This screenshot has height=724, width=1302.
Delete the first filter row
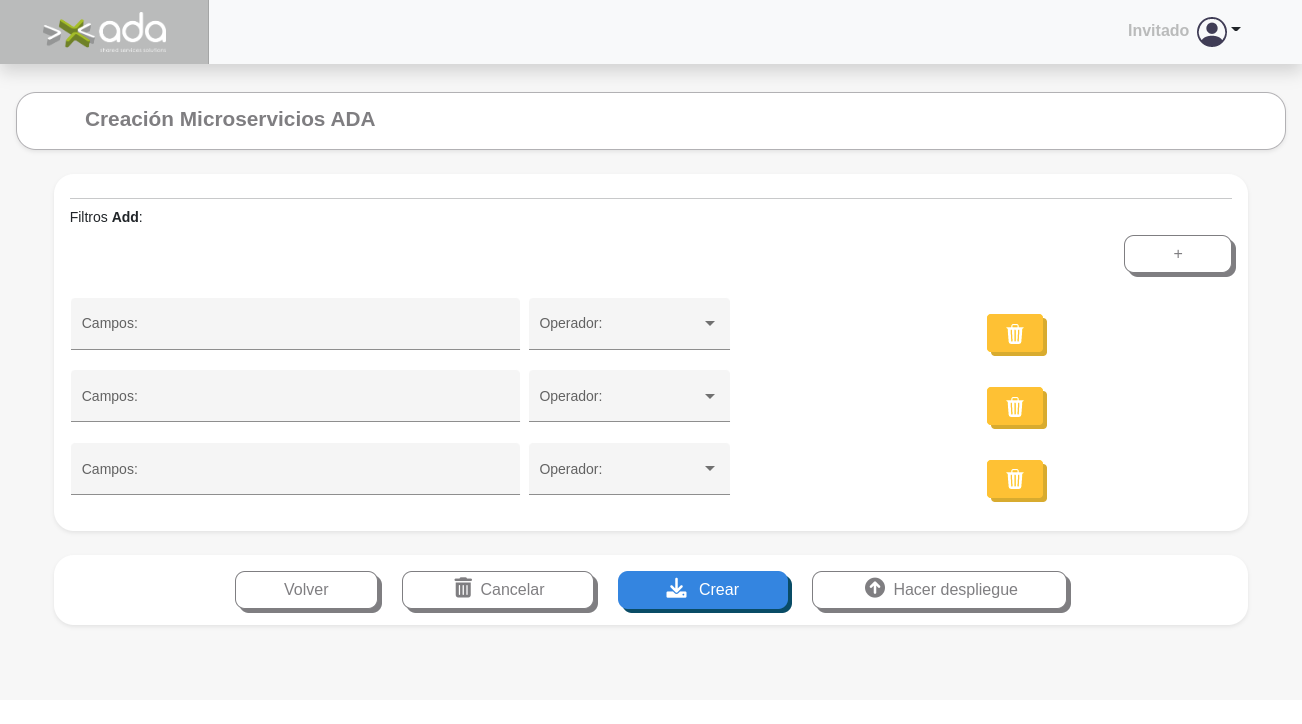1015,334
